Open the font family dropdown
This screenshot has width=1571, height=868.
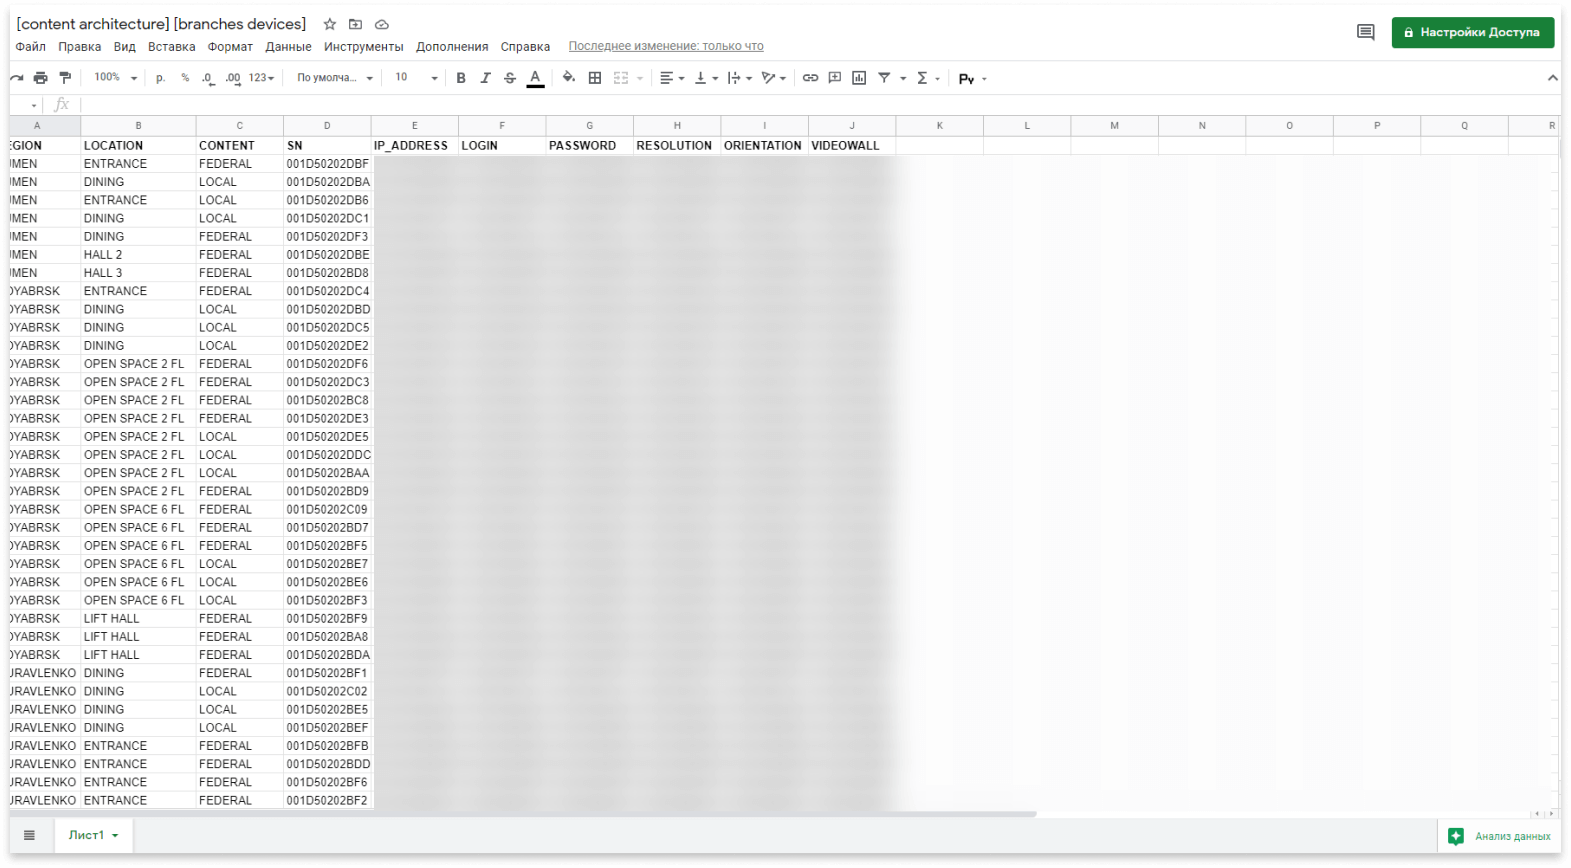click(x=335, y=78)
